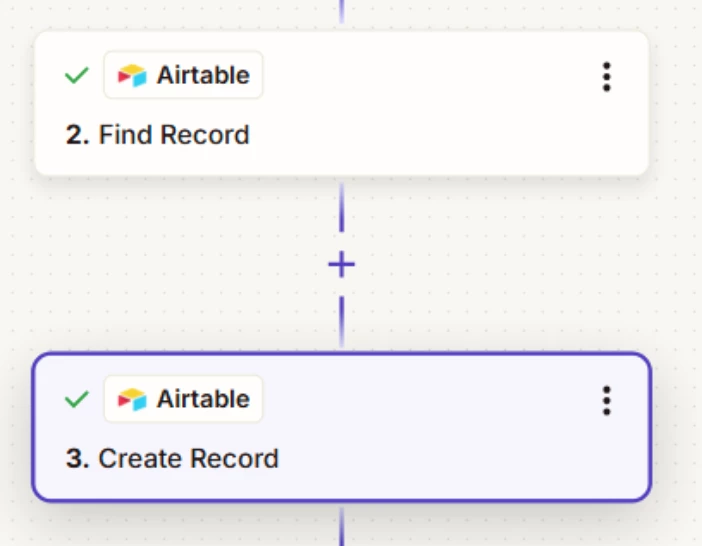702x546 pixels.
Task: Click the step number '3.' label
Action: pos(77,459)
